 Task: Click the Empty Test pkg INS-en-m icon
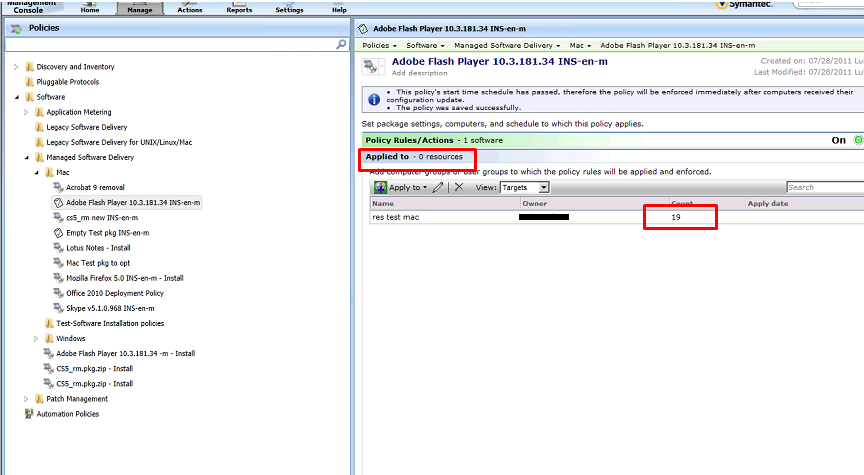point(58,233)
